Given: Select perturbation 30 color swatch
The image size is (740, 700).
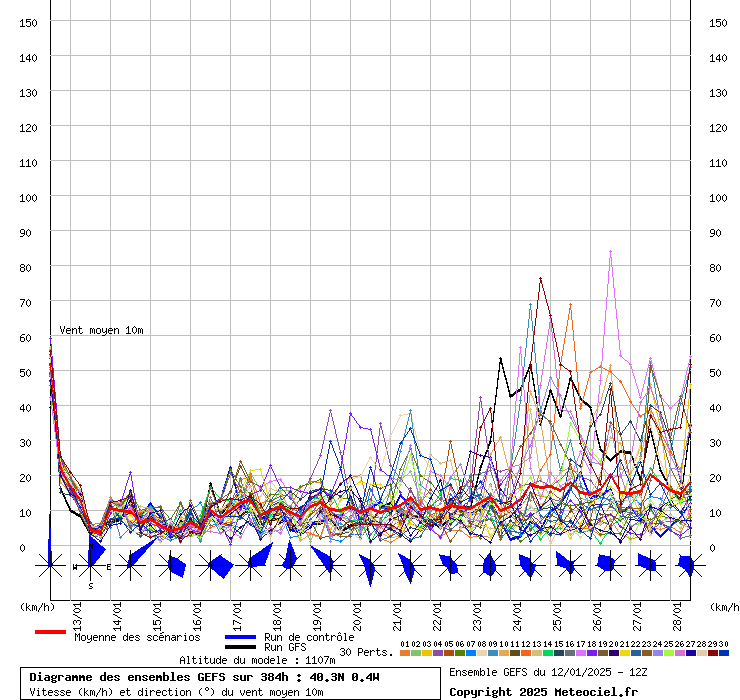Looking at the screenshot, I should click(x=724, y=652).
